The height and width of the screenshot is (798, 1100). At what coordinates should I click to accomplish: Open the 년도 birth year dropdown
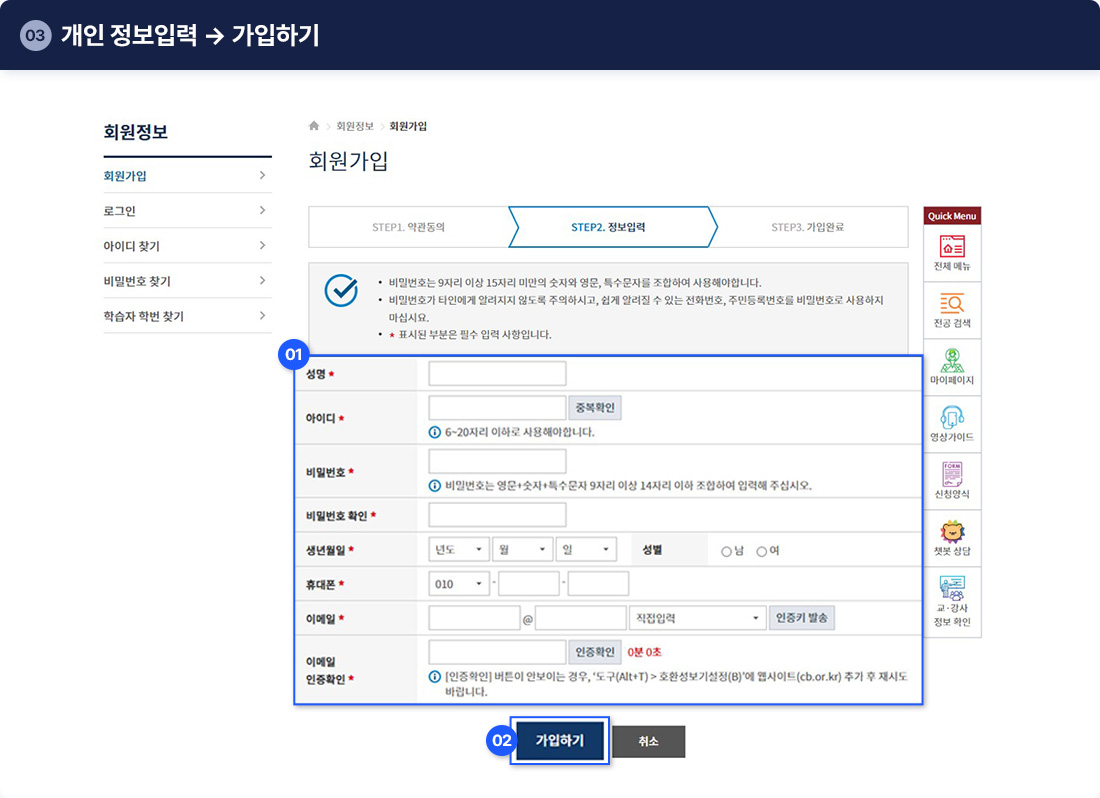pos(458,550)
